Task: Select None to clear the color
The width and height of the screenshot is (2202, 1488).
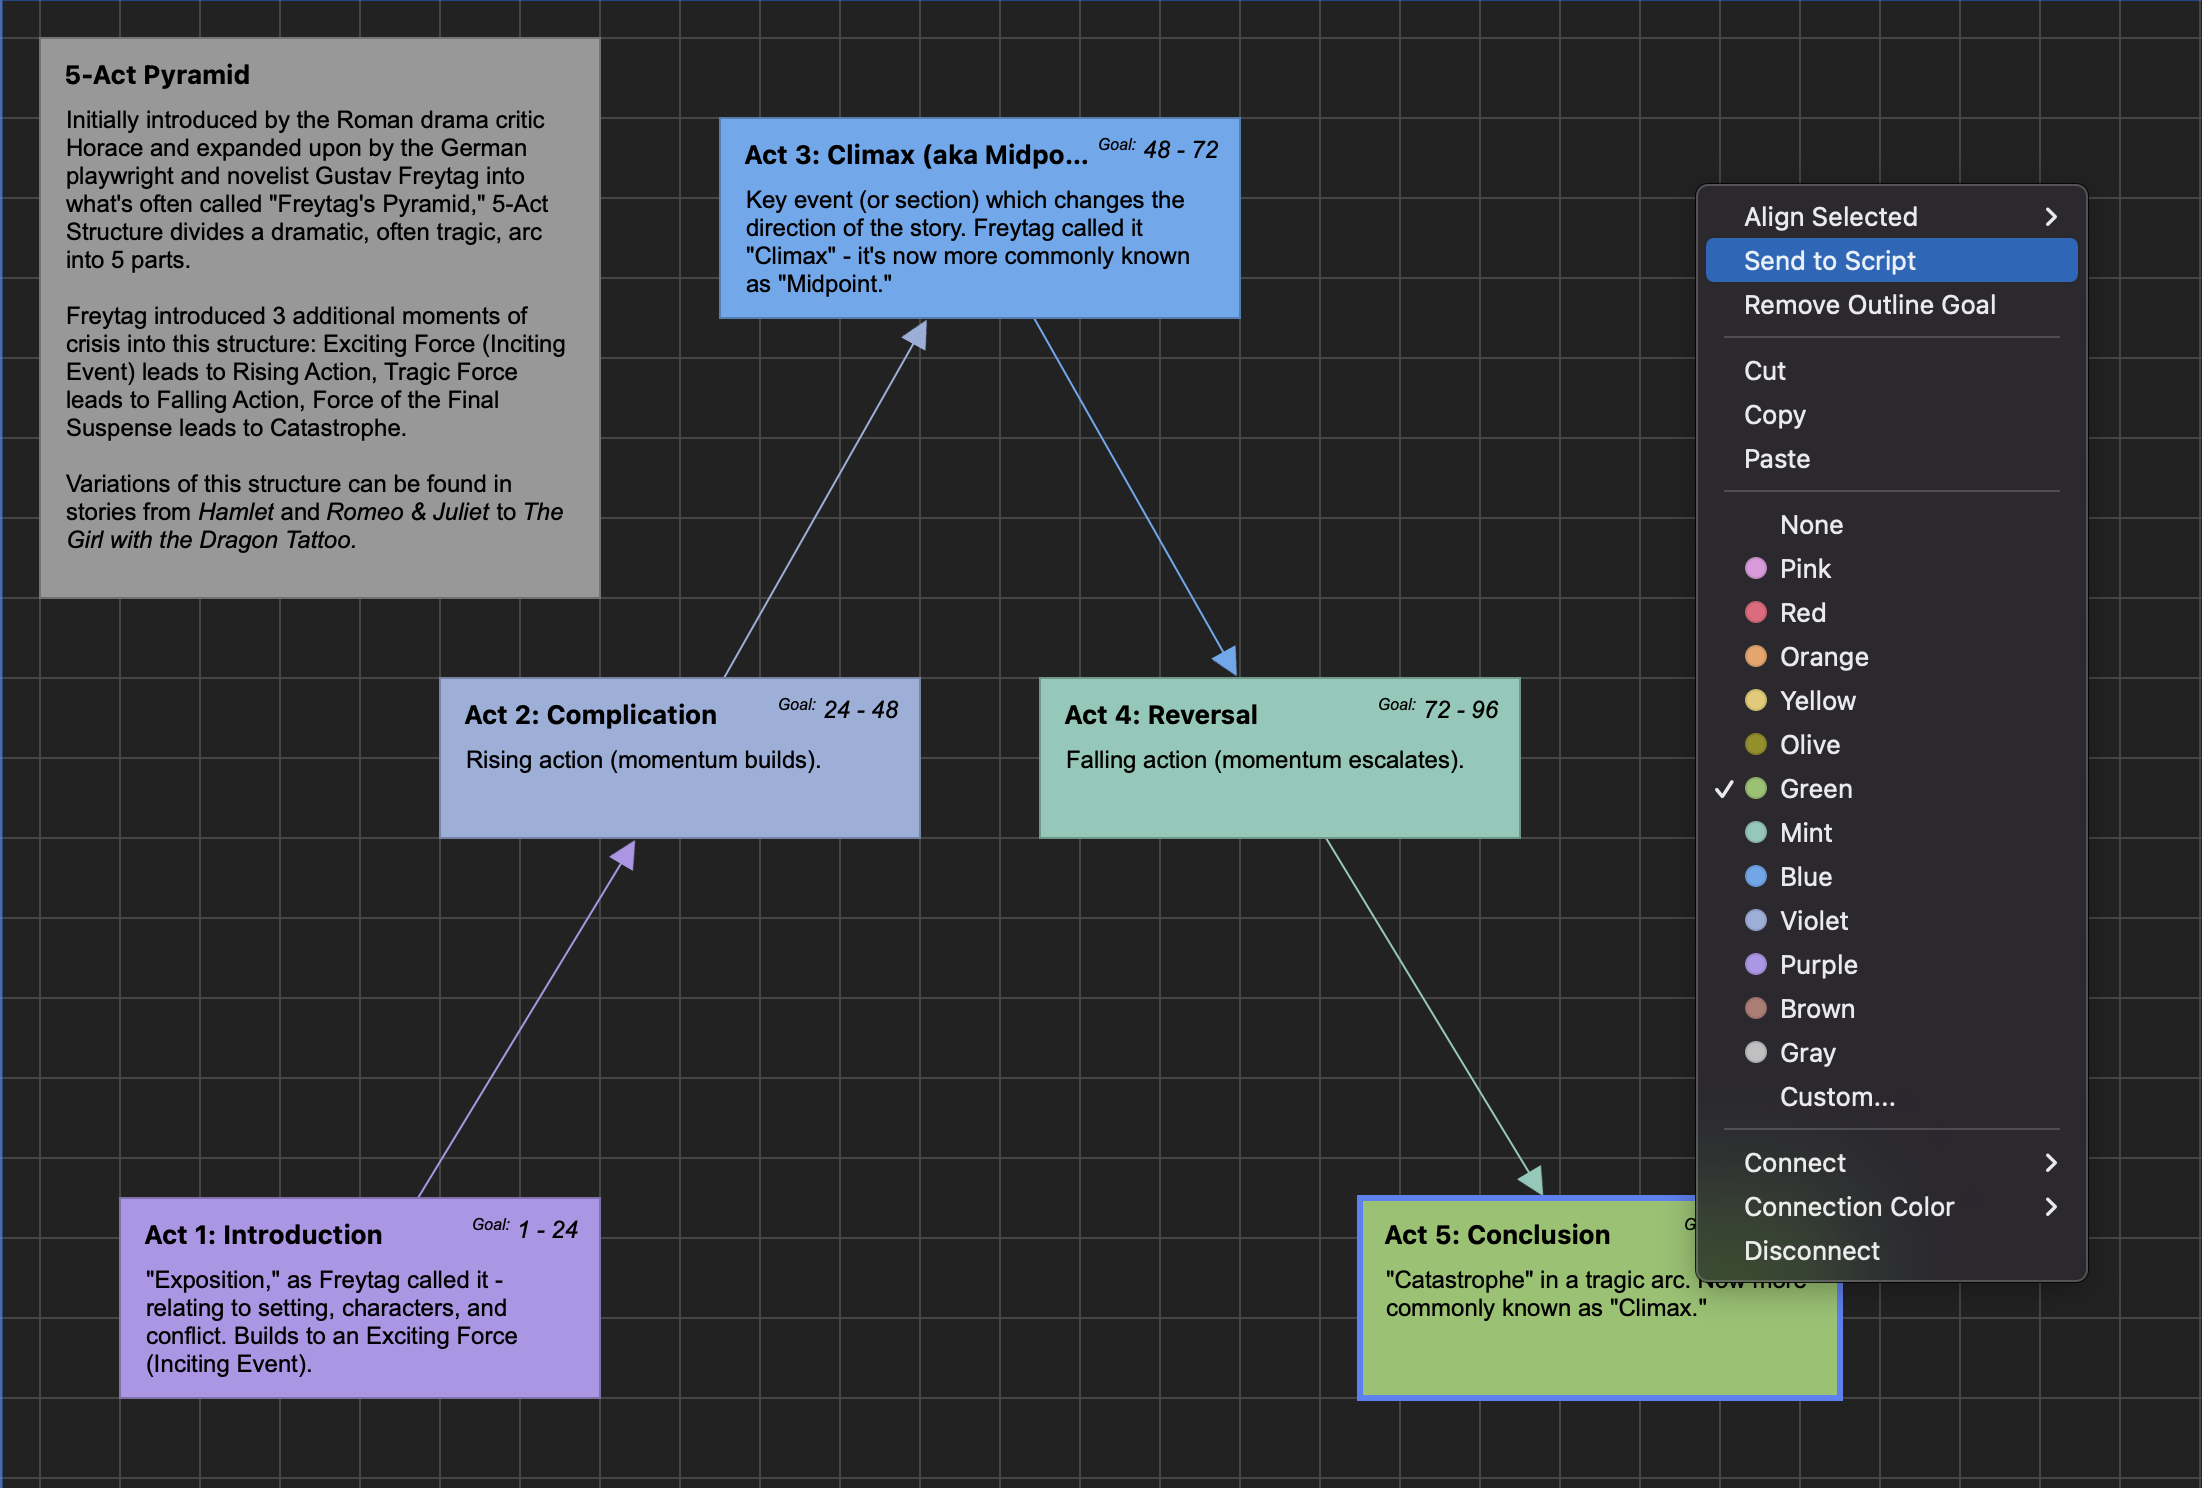Action: (1811, 525)
